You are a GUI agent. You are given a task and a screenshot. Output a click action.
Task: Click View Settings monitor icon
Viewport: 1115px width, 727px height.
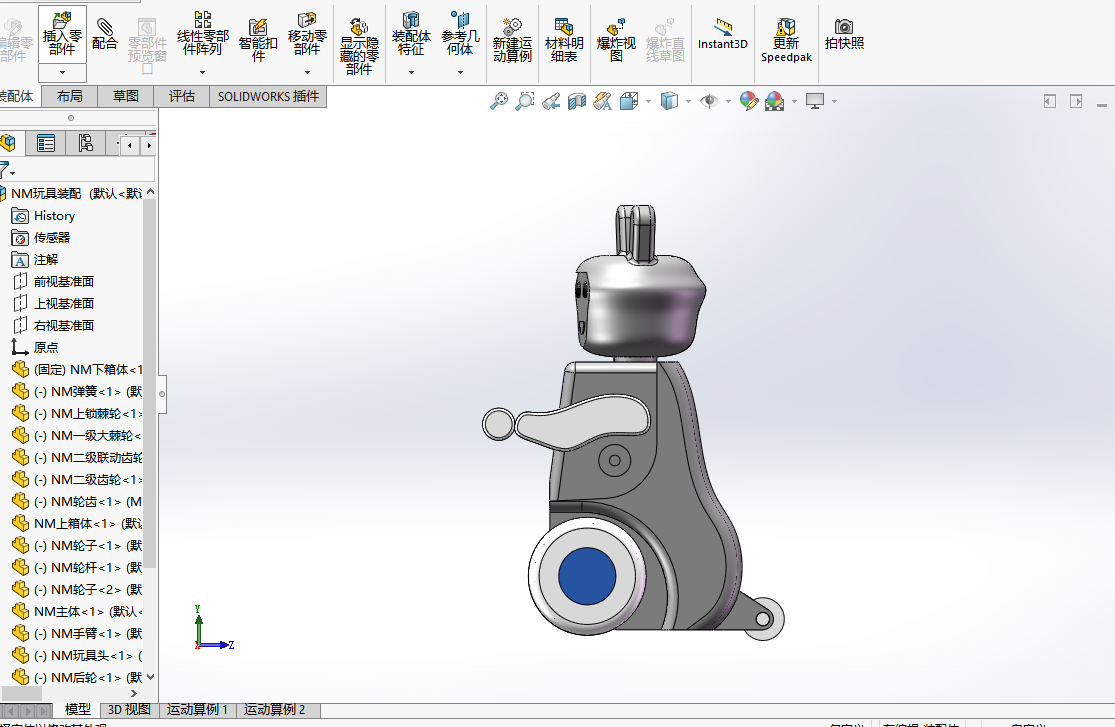815,101
